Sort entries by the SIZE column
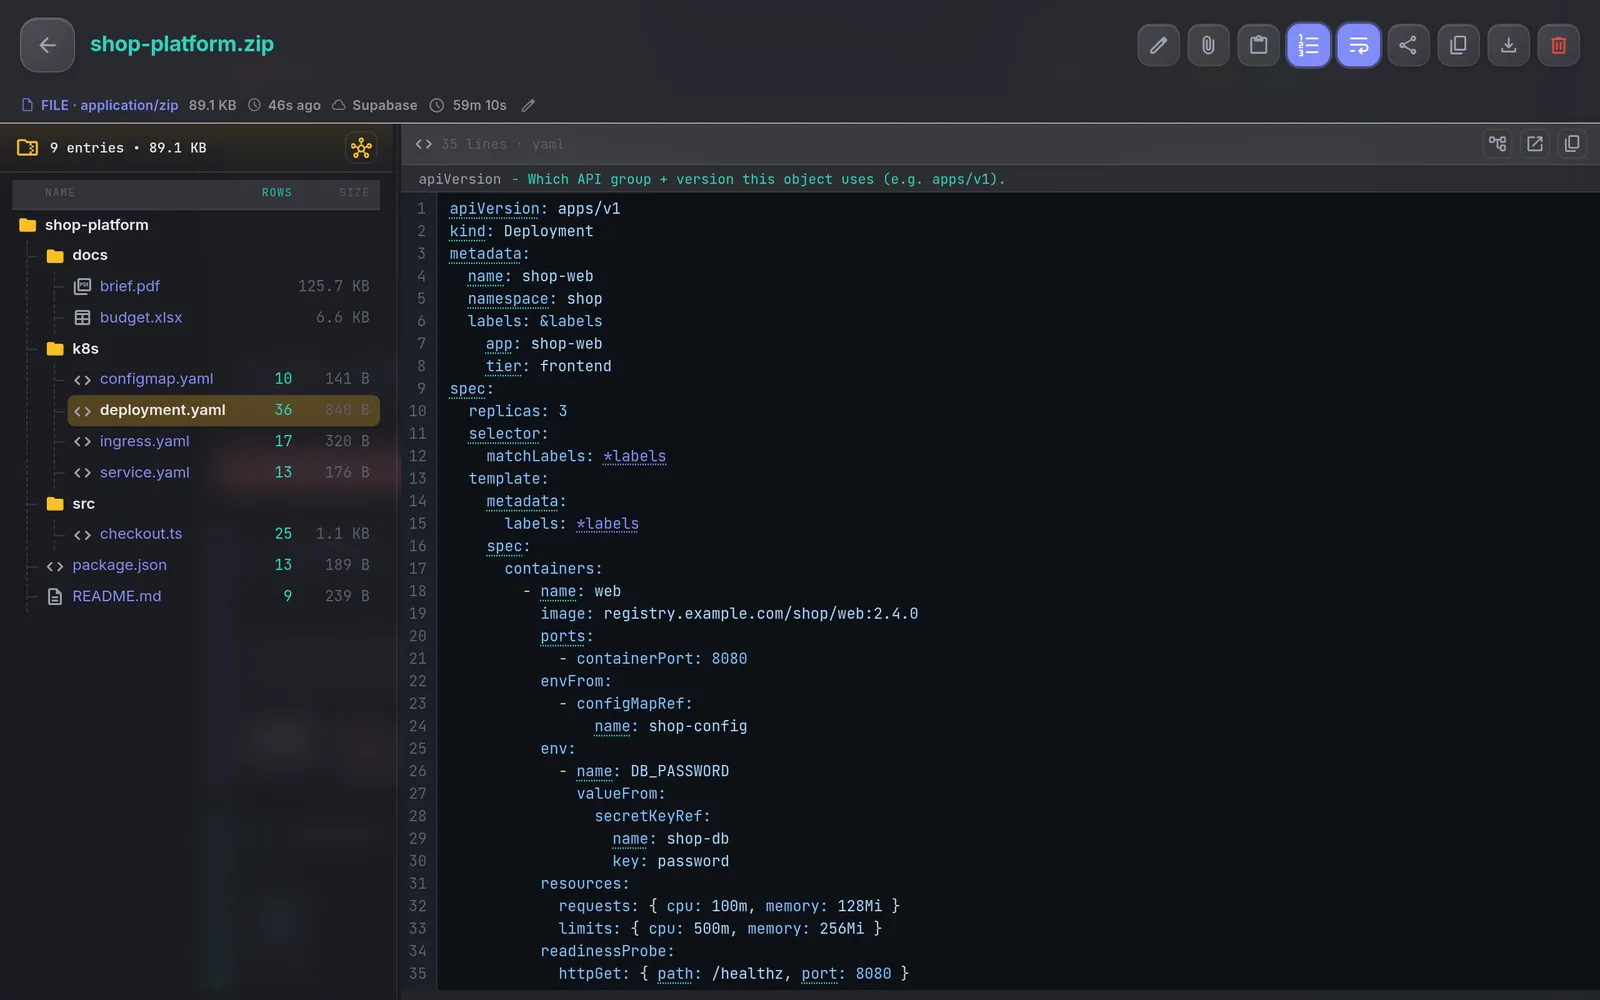The width and height of the screenshot is (1600, 1000). [354, 193]
